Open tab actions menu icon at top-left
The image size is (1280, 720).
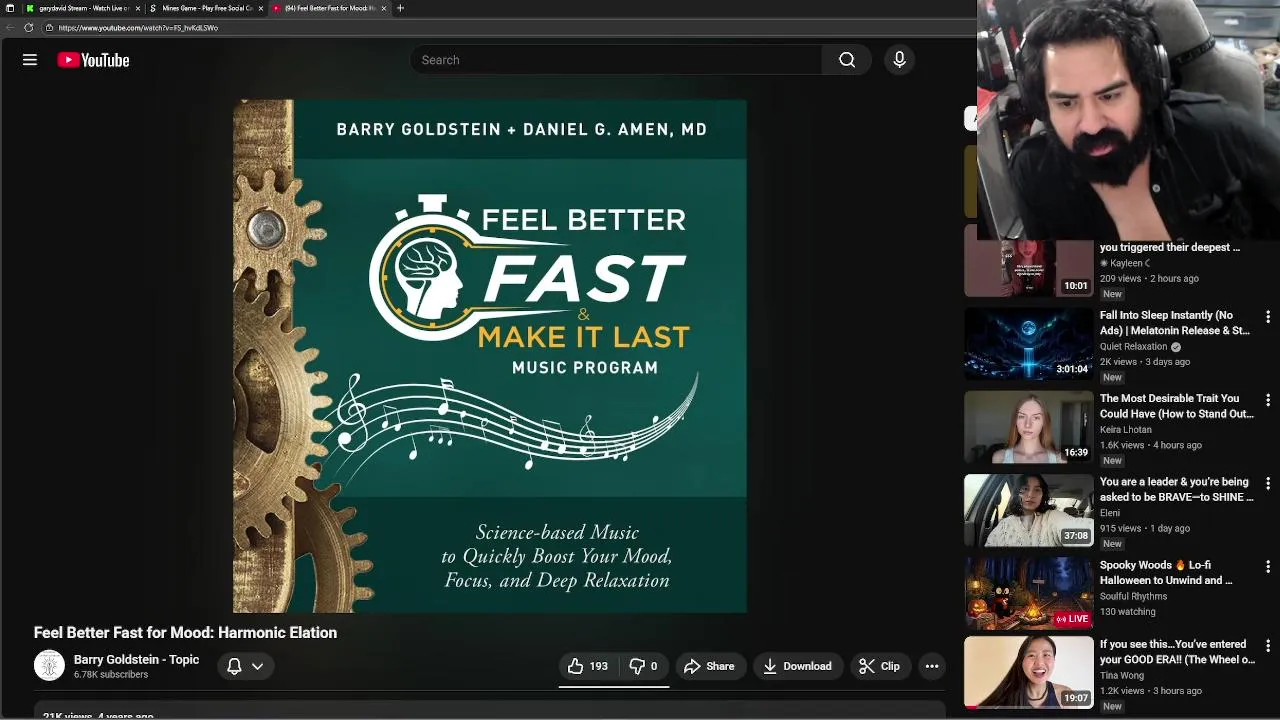(x=10, y=8)
